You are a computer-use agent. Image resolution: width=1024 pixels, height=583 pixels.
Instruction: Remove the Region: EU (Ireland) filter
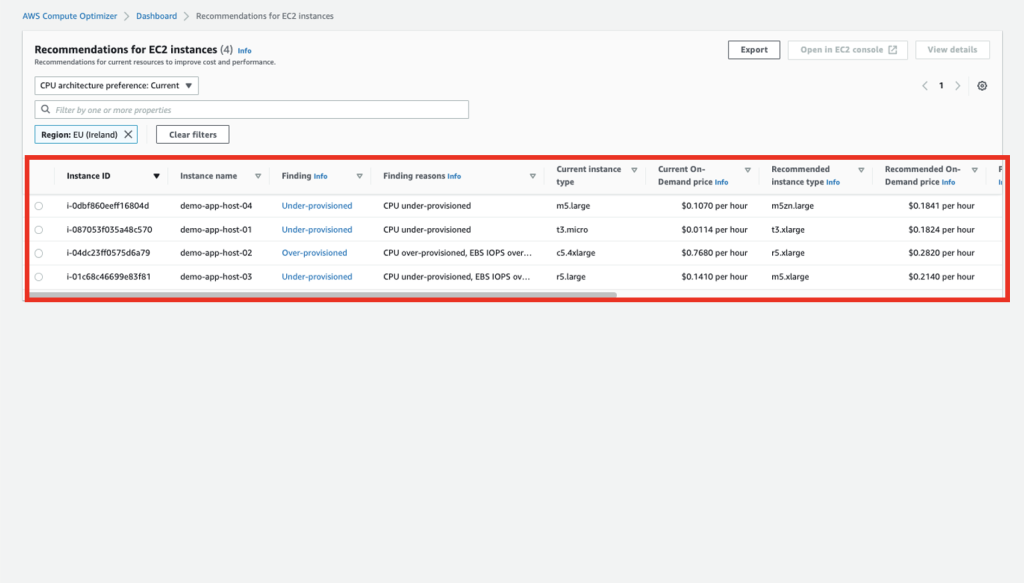click(x=128, y=134)
